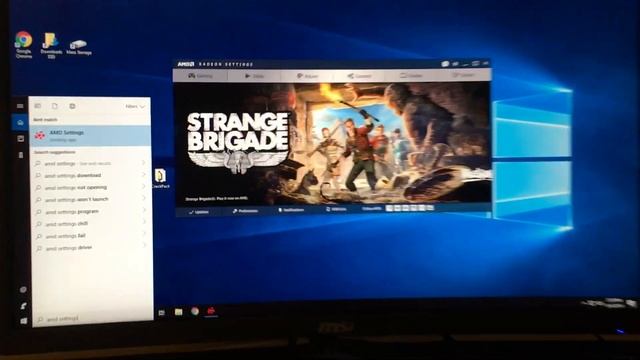Open the Display tab in Radeon Settings

coord(411,76)
